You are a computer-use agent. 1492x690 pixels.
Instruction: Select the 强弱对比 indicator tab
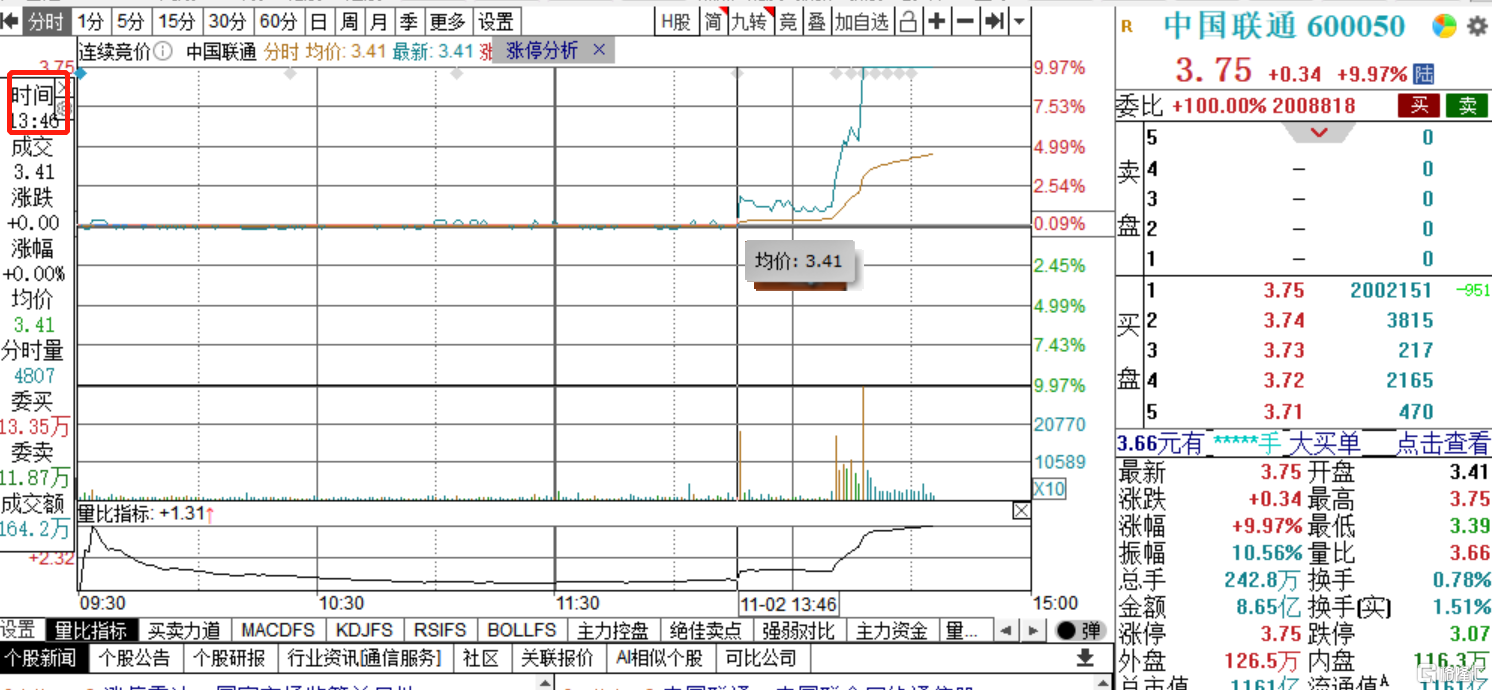tap(798, 630)
